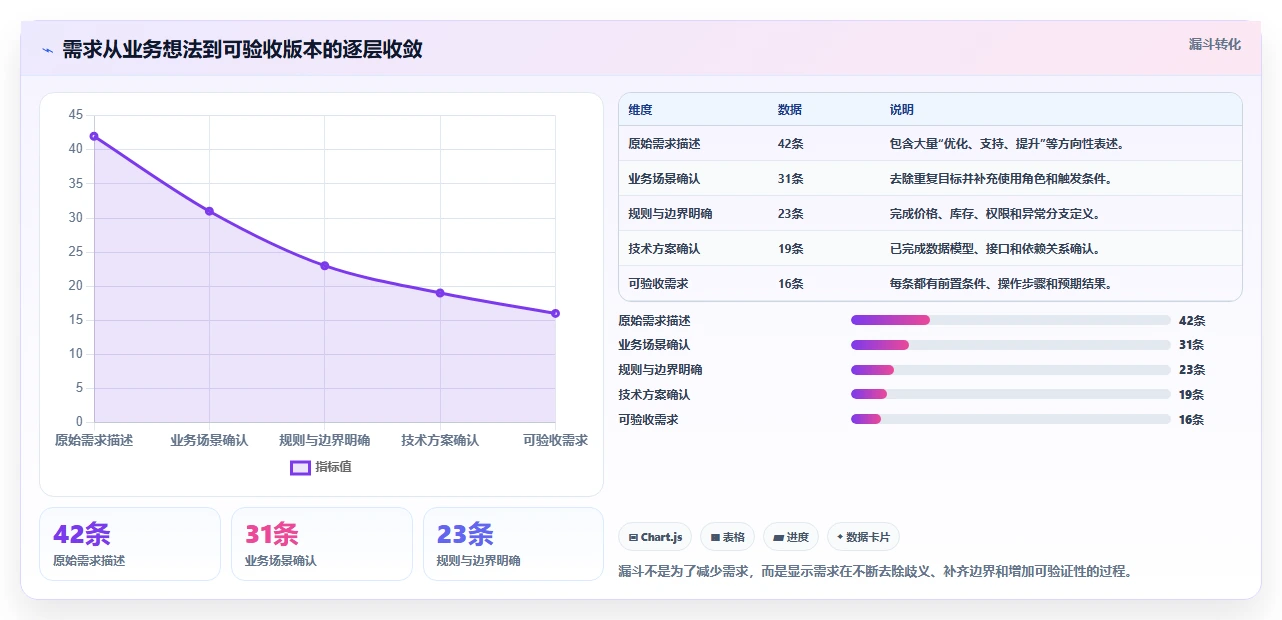Click the description starting 包含大量
The width and height of the screenshot is (1282, 620).
(1009, 144)
